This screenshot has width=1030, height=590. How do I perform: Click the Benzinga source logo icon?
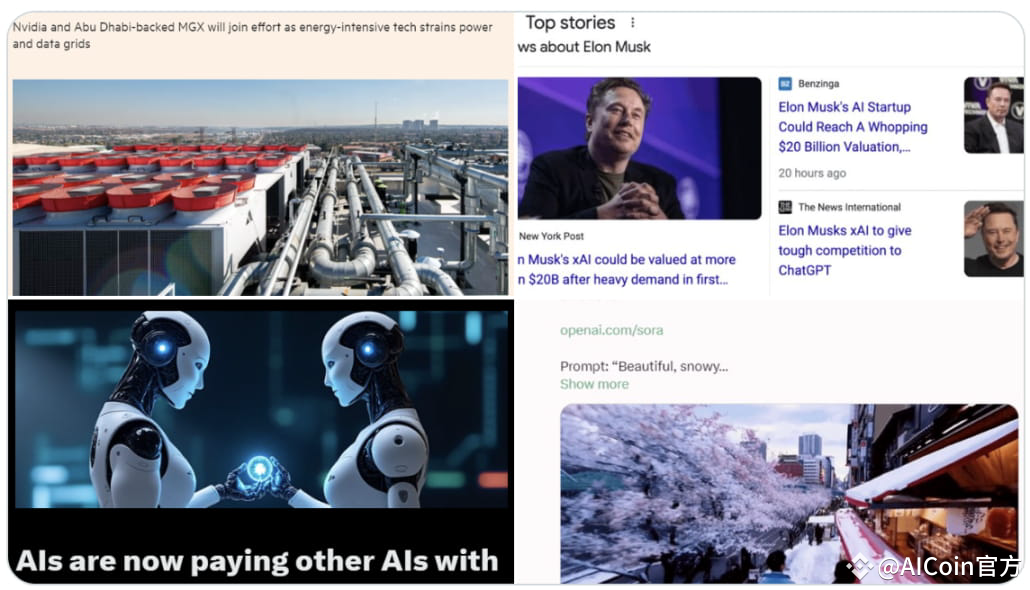click(785, 83)
